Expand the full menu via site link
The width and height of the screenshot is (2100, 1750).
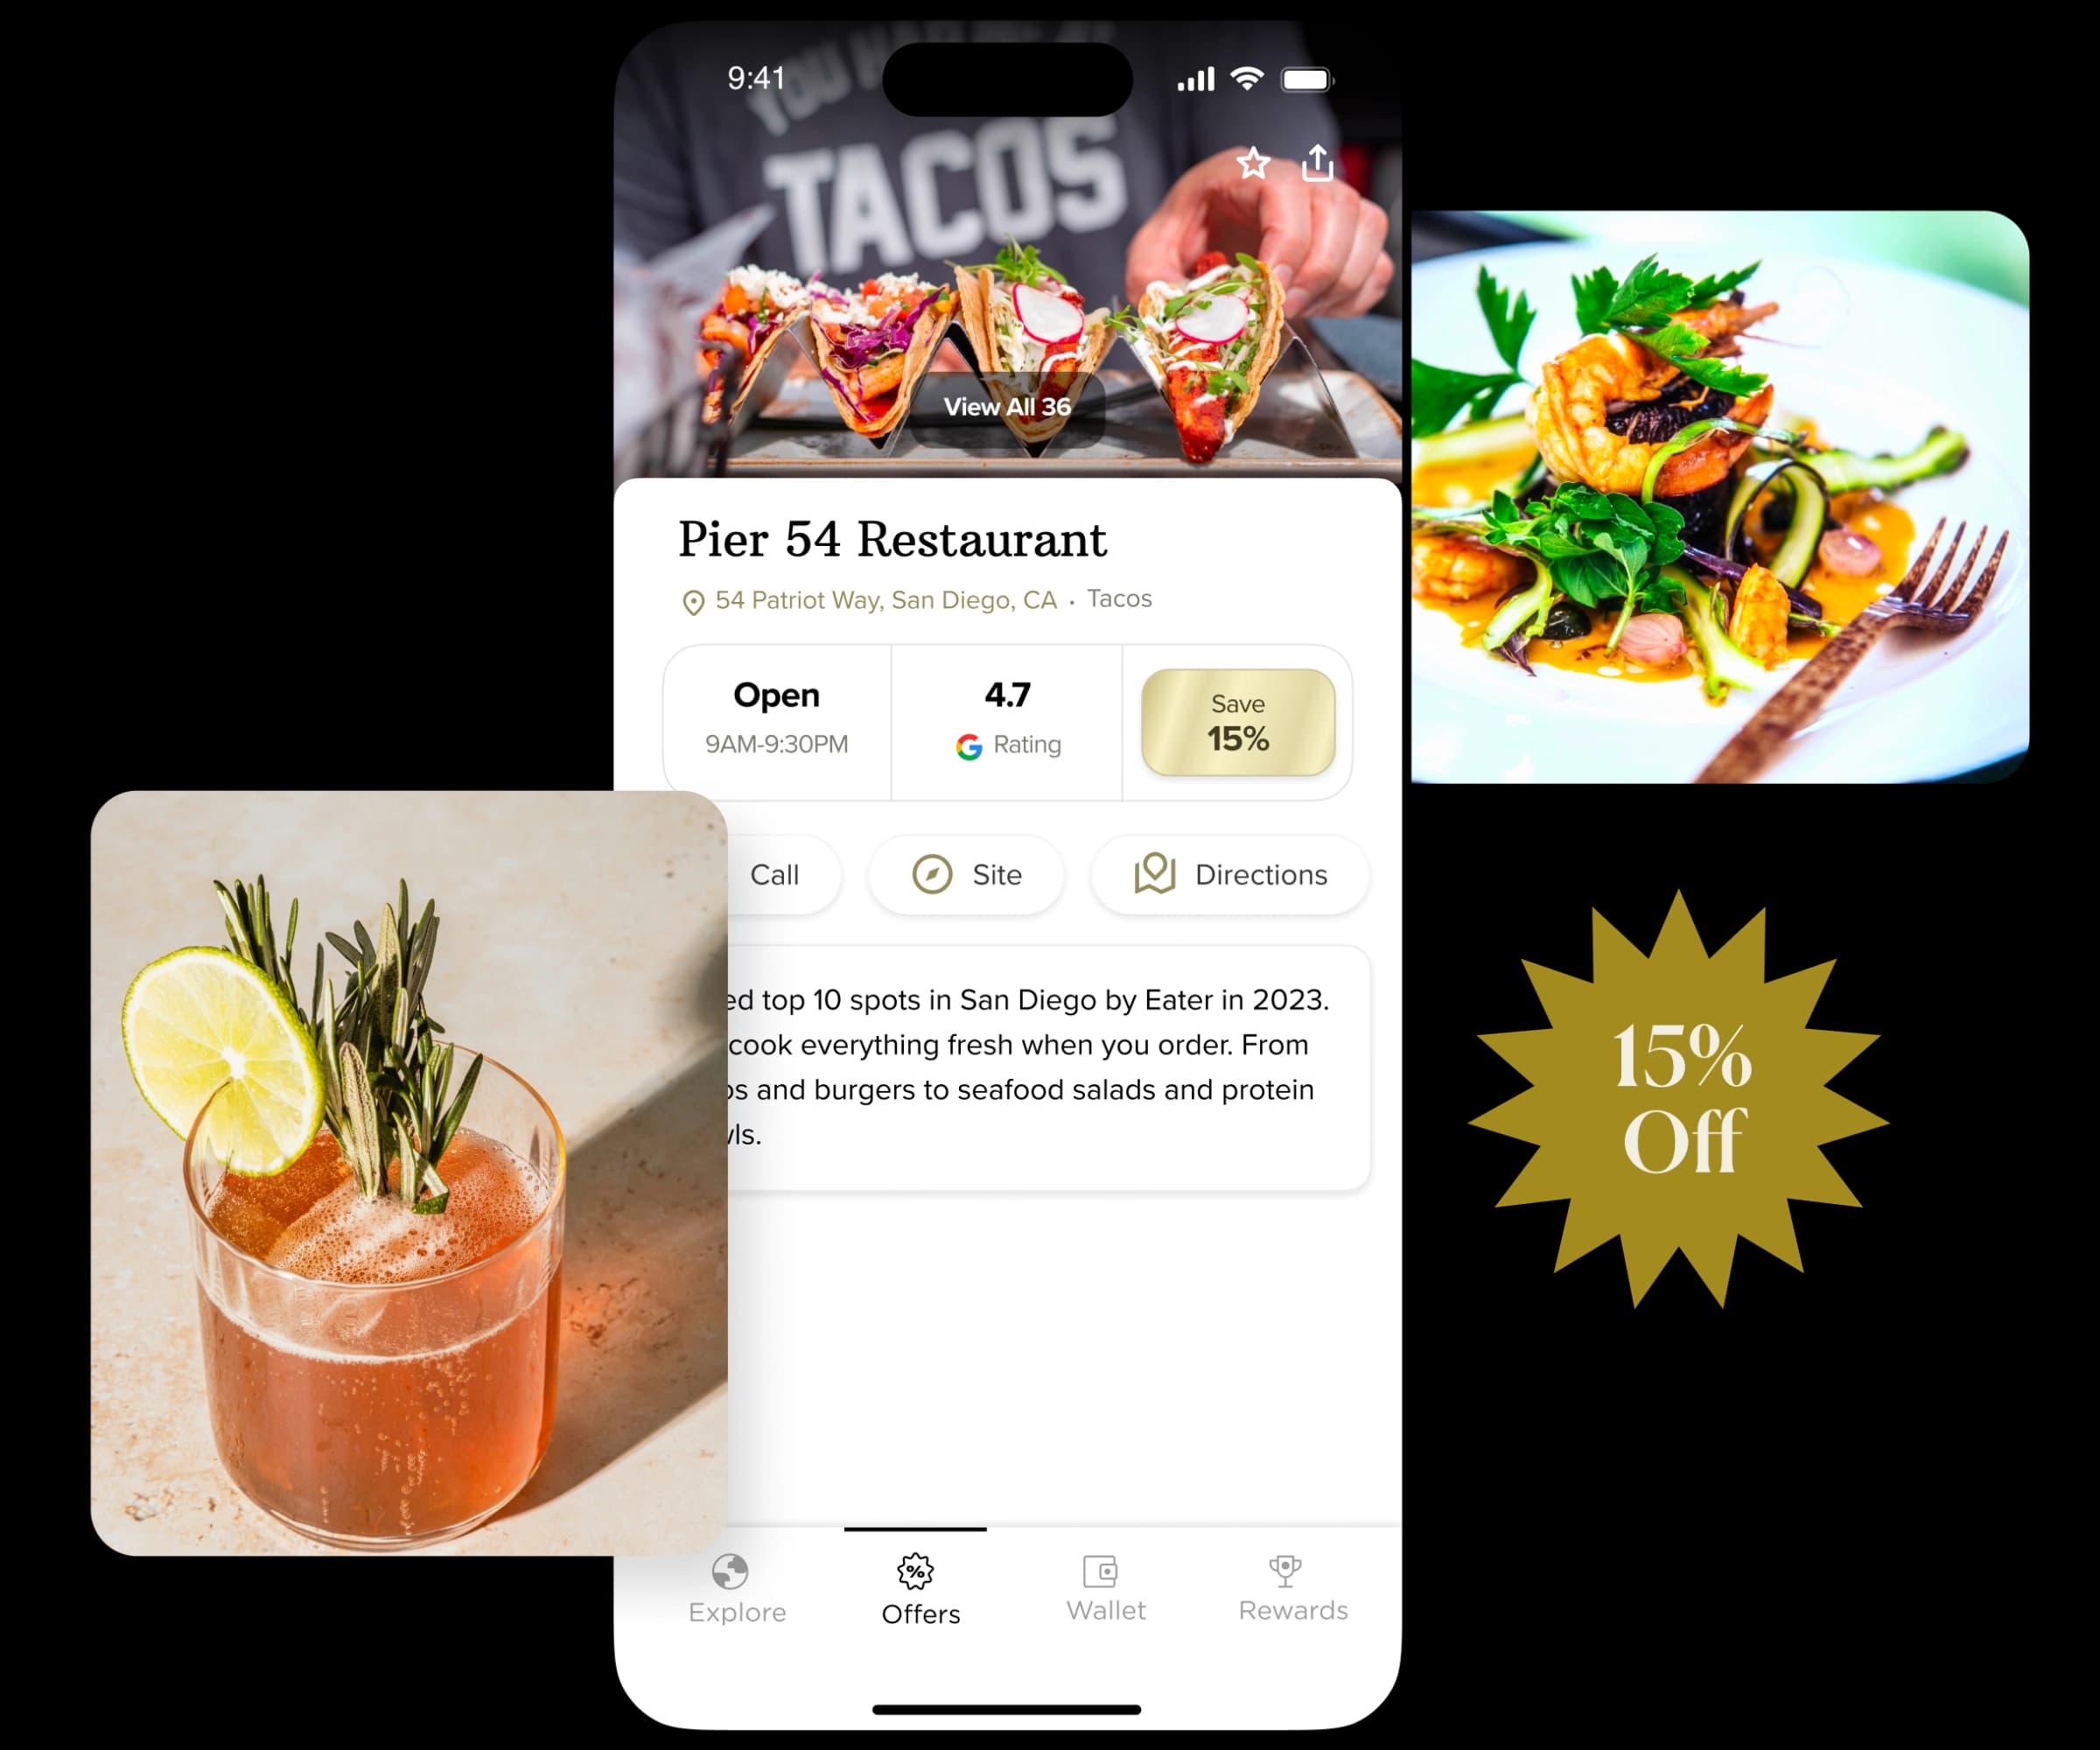(969, 874)
